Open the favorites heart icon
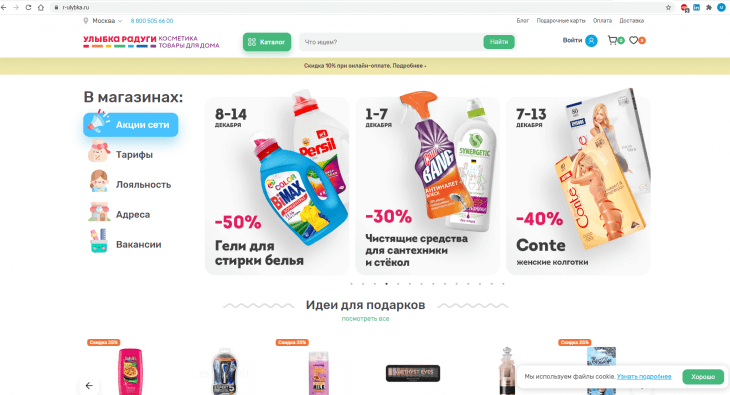 634,41
